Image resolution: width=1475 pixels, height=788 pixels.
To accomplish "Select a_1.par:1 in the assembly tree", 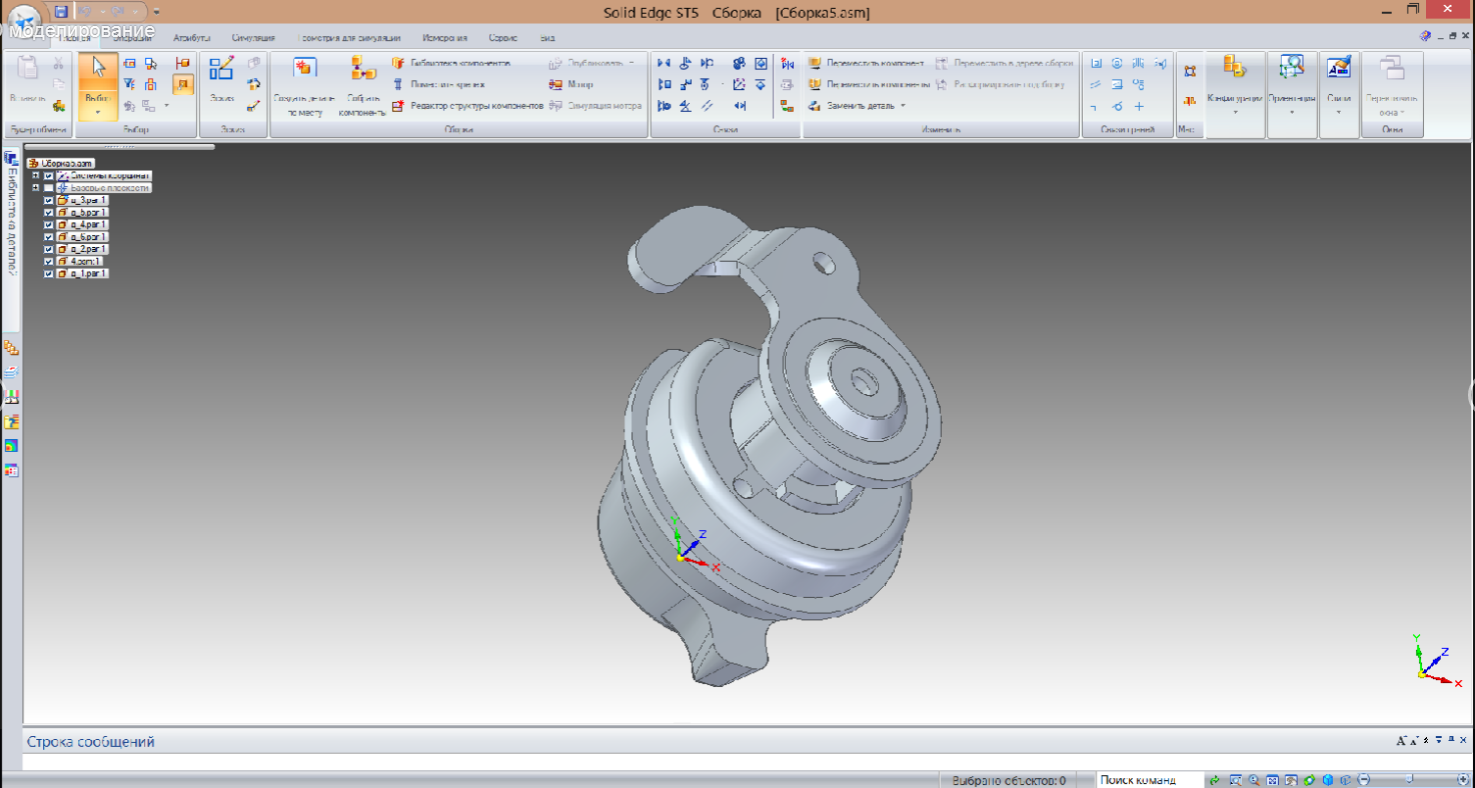I will coord(83,273).
